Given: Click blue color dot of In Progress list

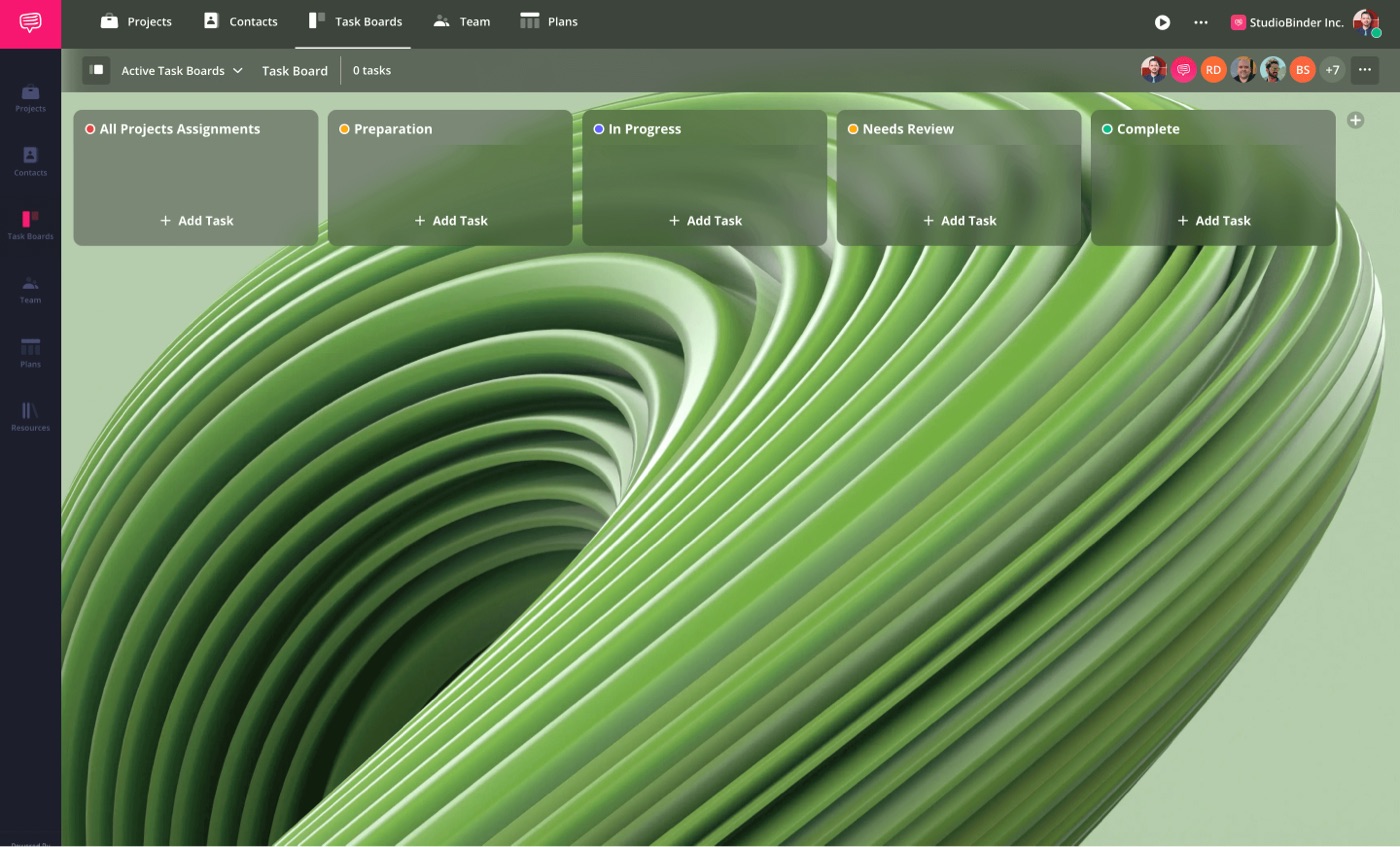Looking at the screenshot, I should click(598, 129).
